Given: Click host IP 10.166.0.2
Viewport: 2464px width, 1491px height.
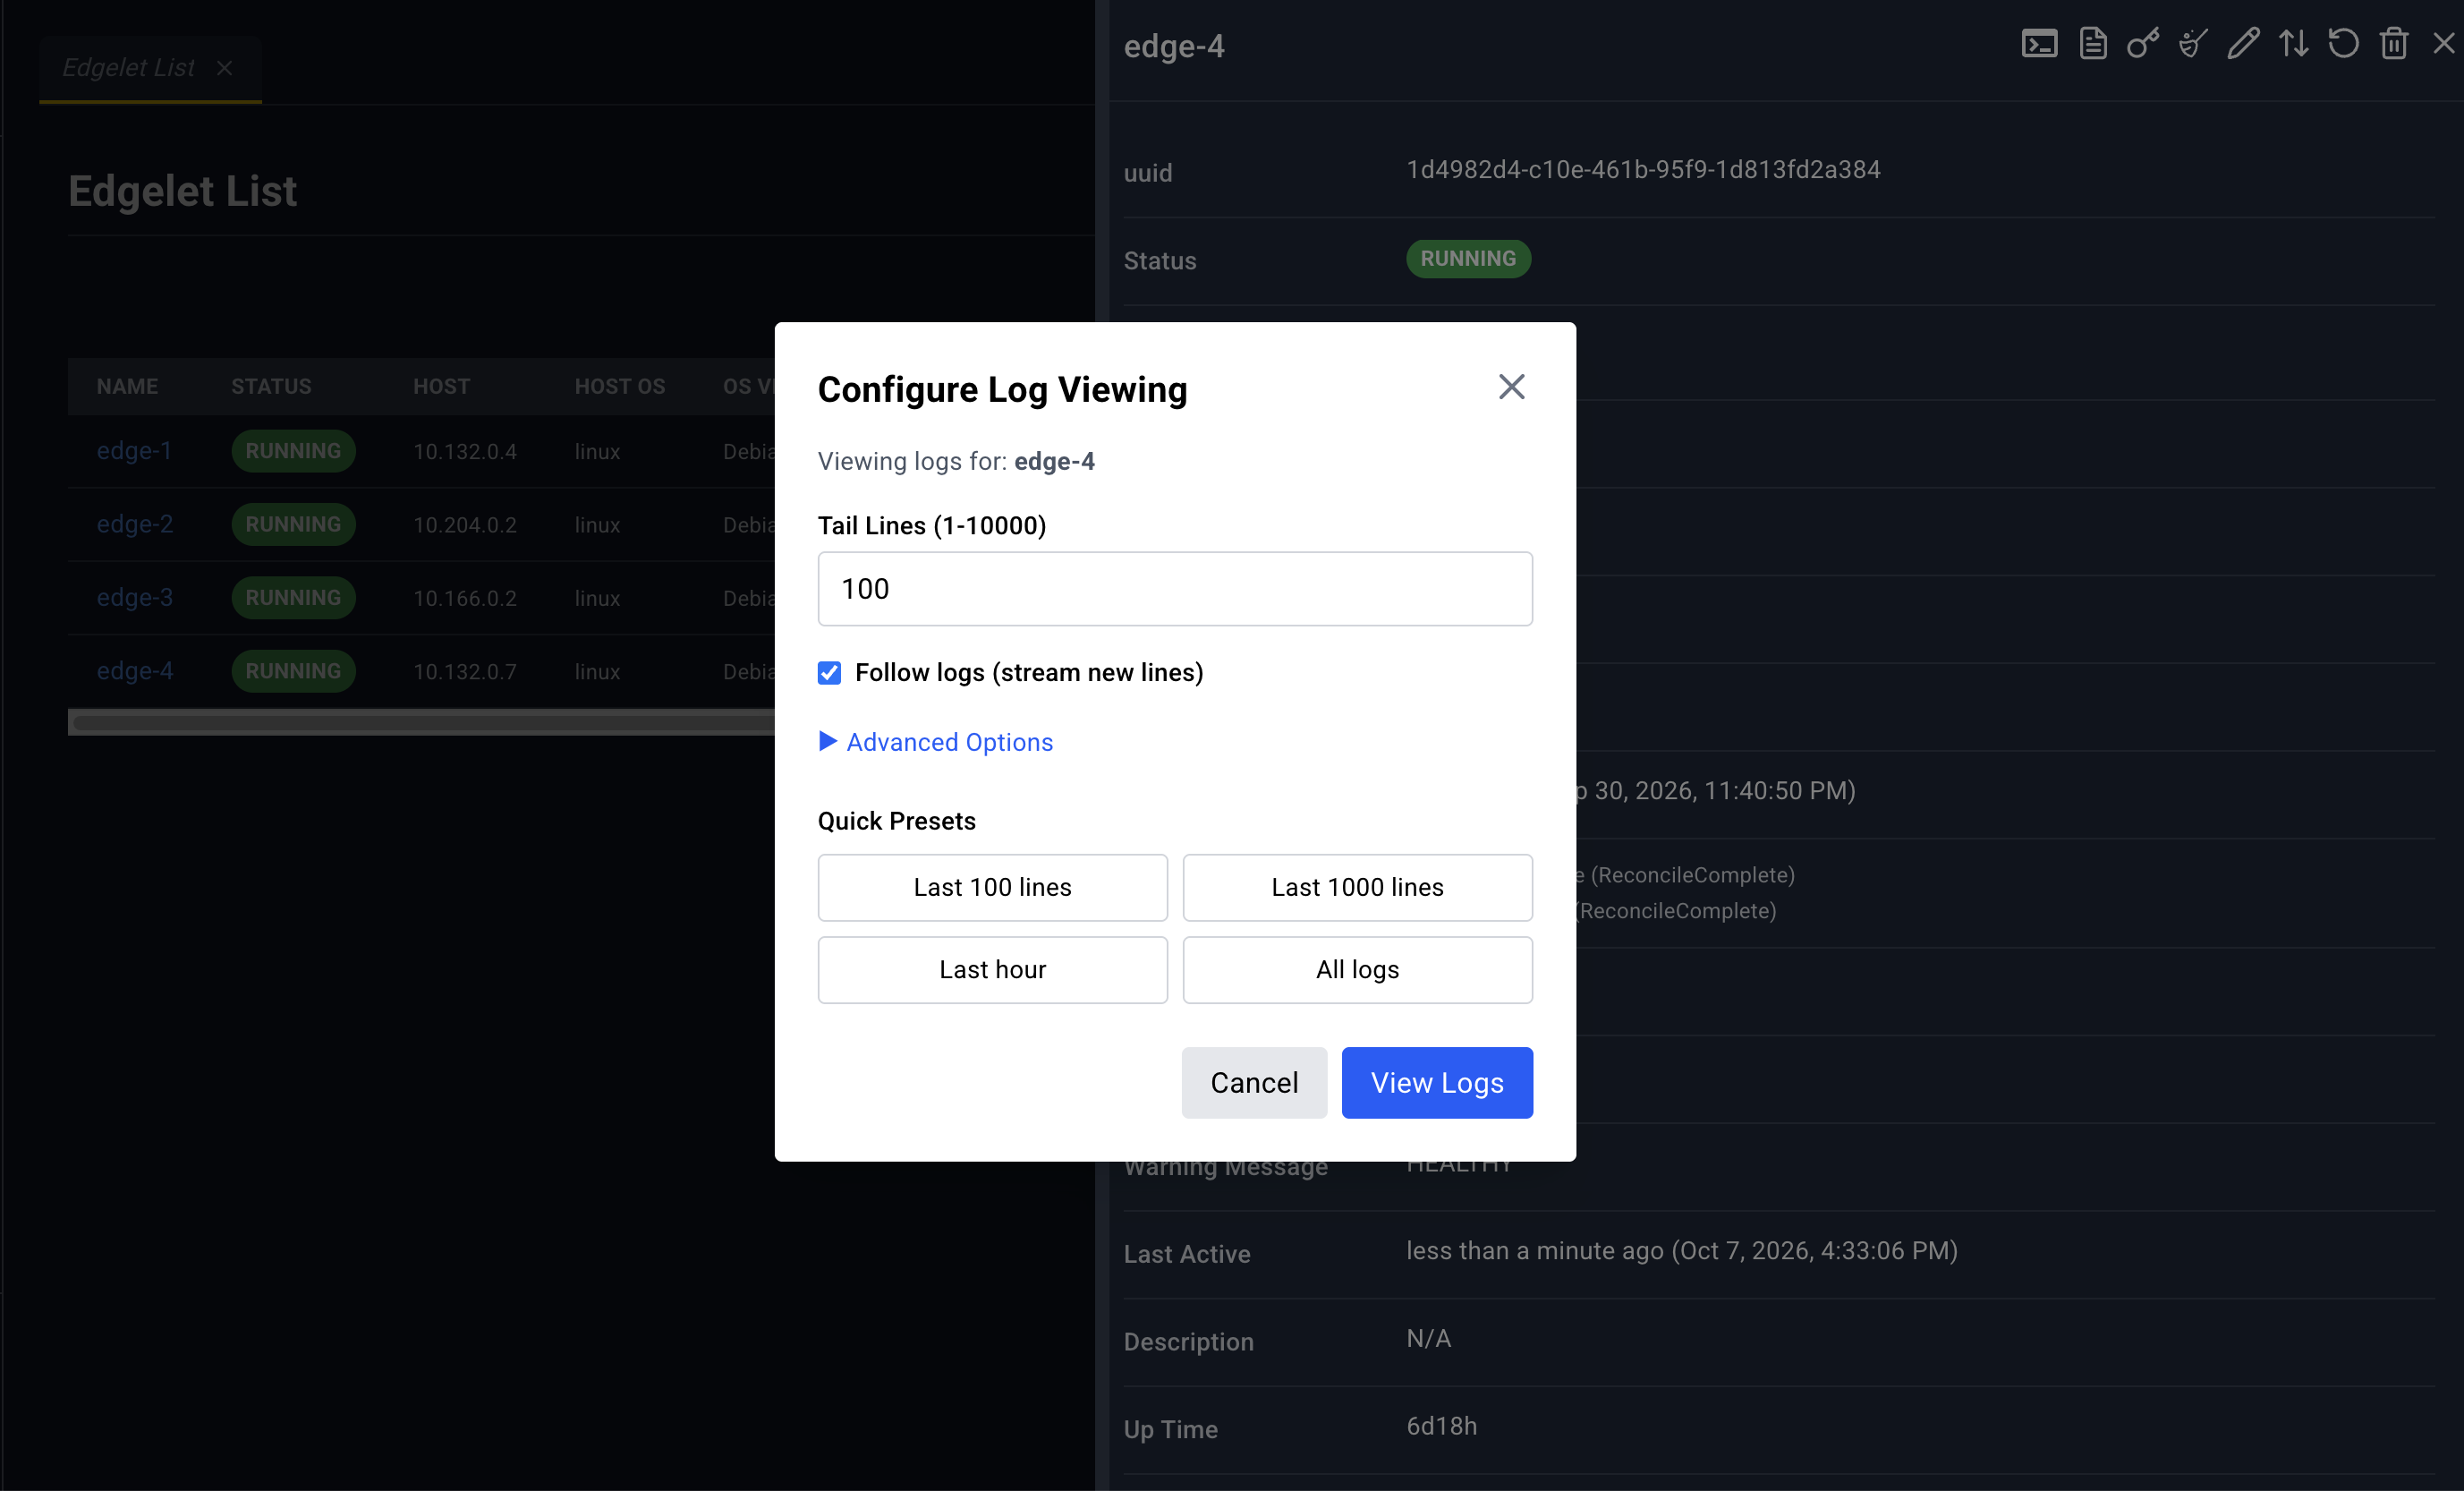Looking at the screenshot, I should point(465,599).
